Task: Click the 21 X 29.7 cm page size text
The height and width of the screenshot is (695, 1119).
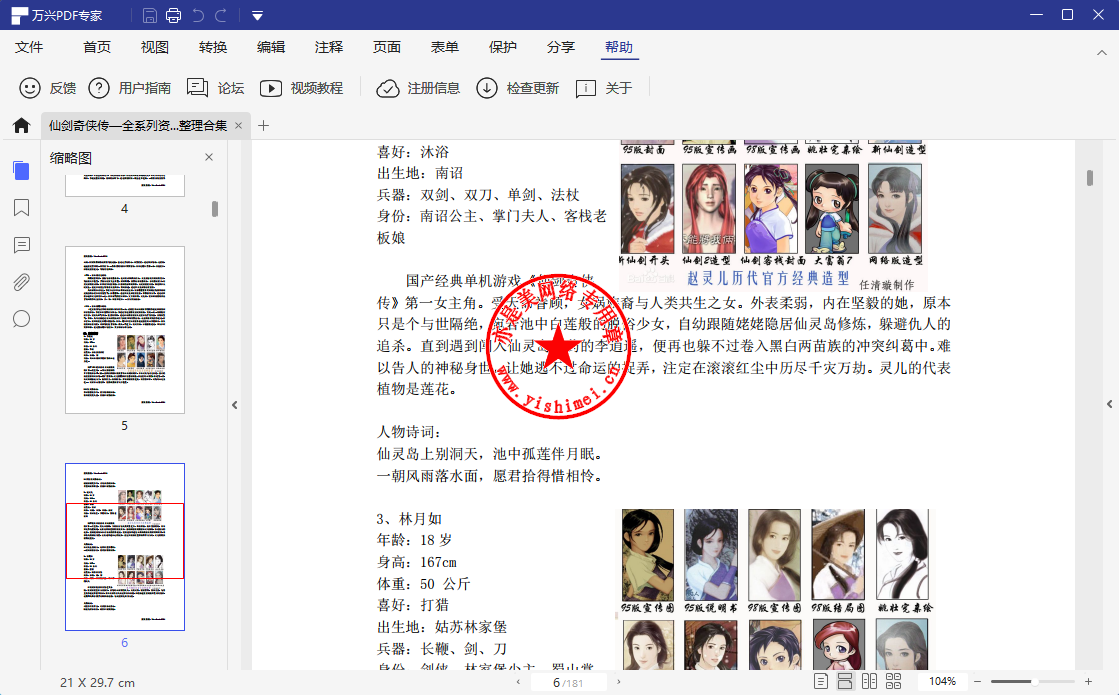Action: [x=98, y=683]
